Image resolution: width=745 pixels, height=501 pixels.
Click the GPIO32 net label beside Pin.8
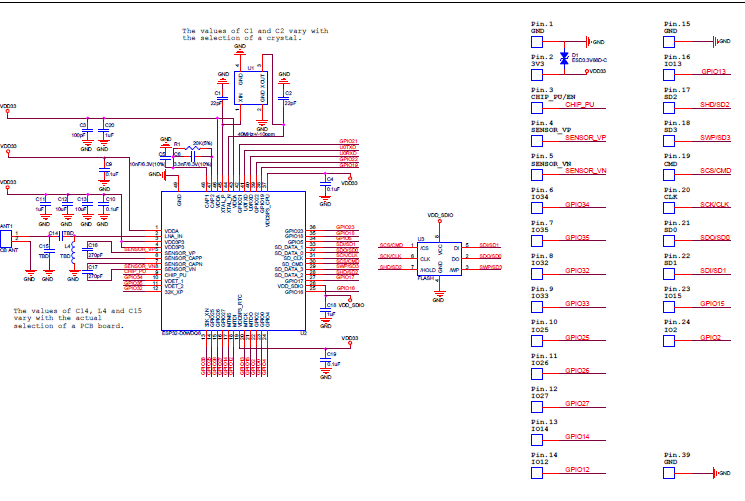tap(577, 270)
